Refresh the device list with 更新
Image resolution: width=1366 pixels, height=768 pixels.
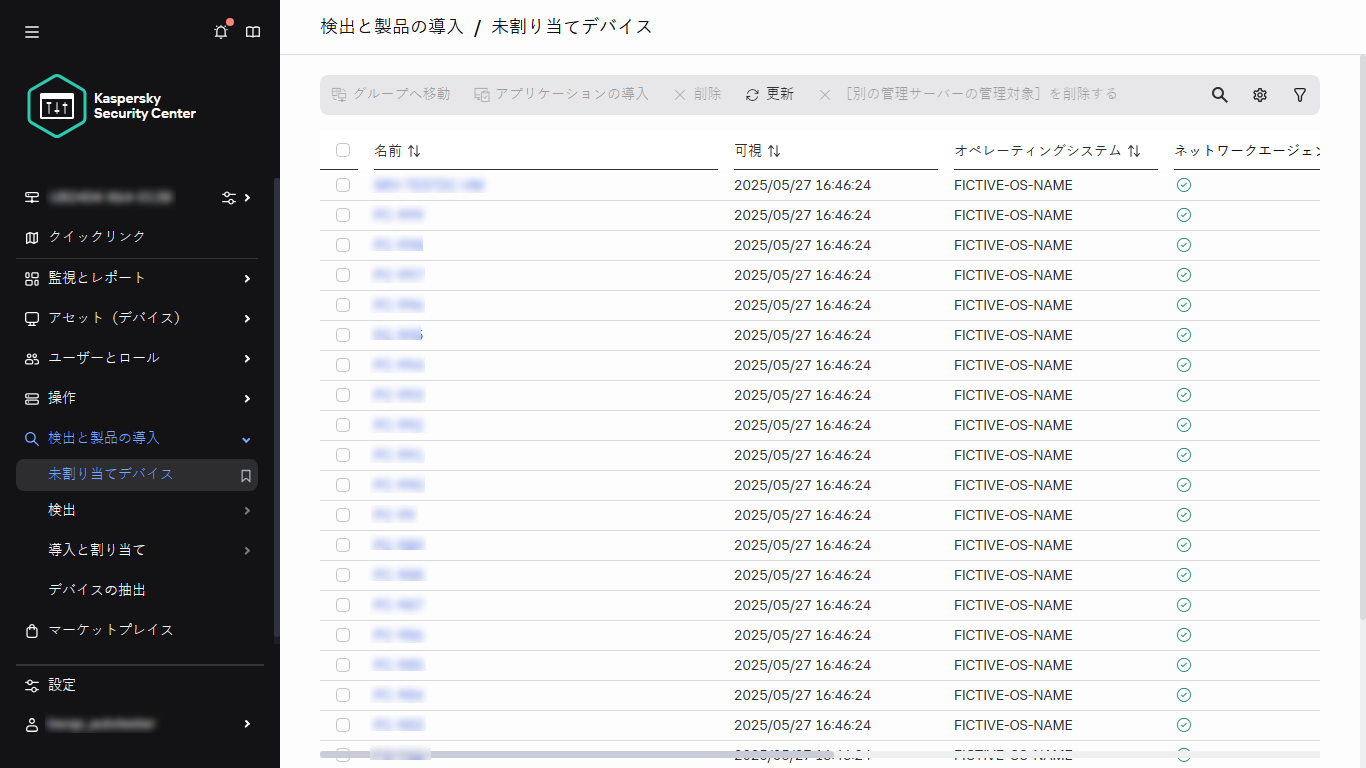click(769, 94)
